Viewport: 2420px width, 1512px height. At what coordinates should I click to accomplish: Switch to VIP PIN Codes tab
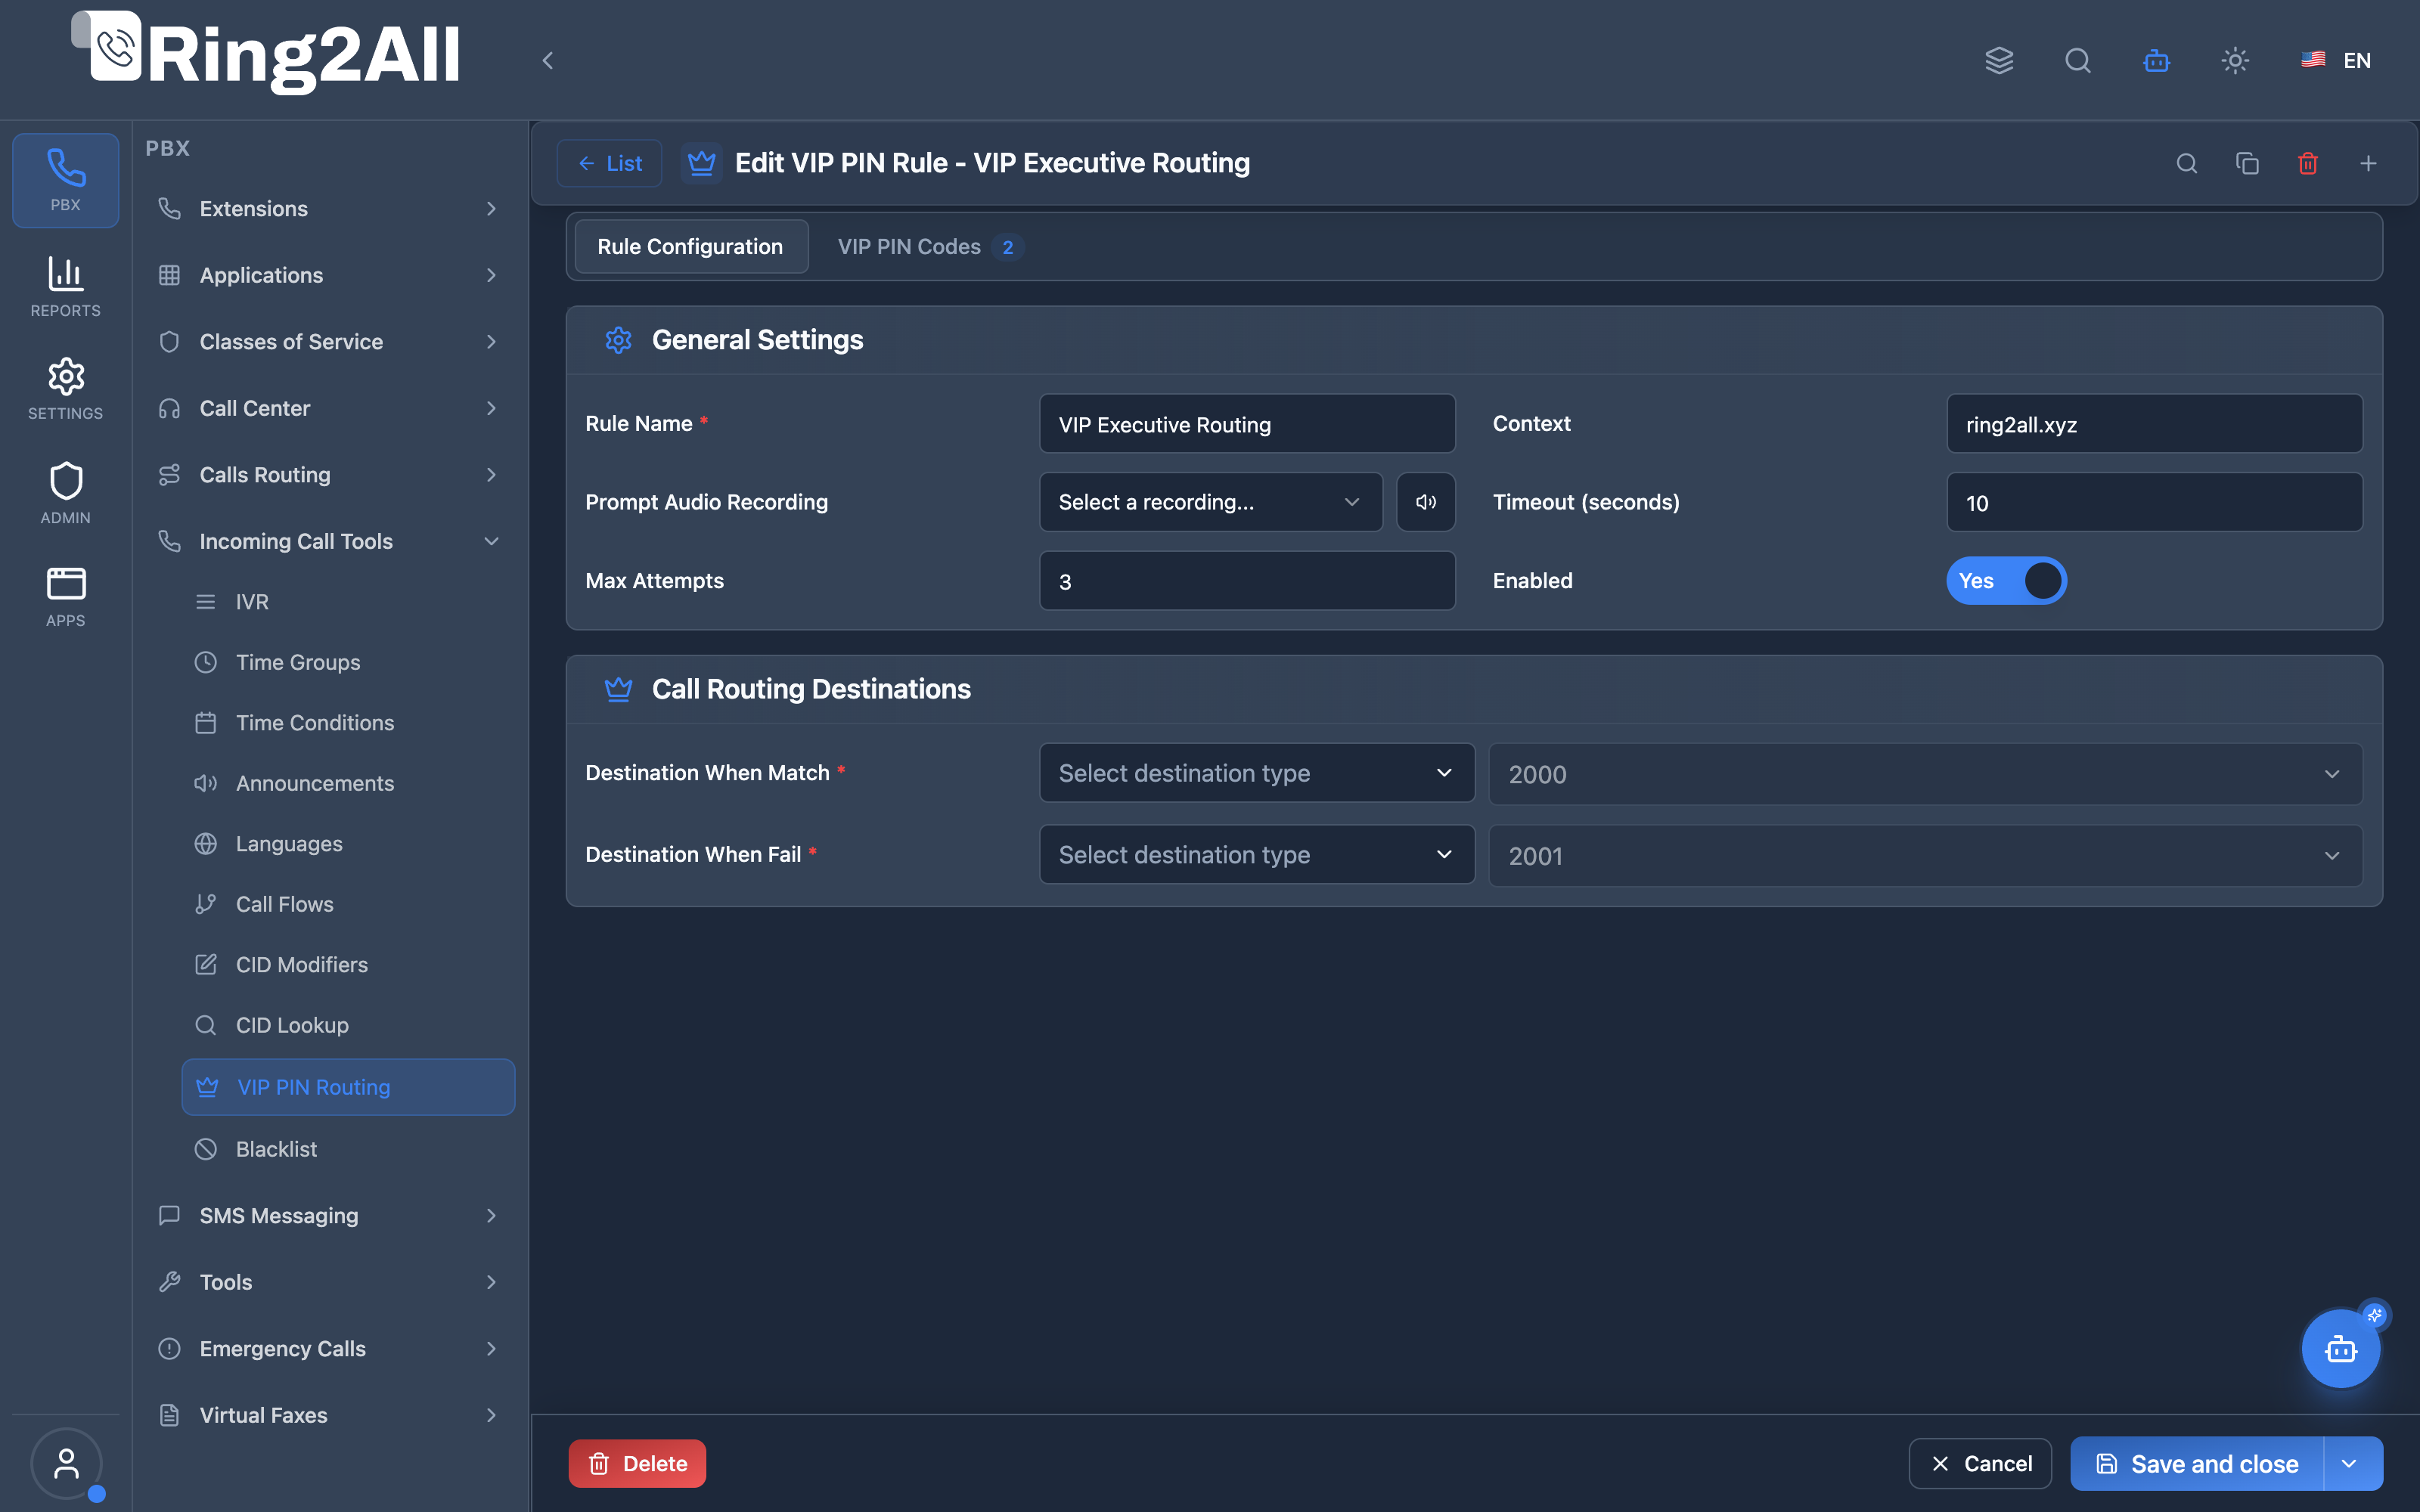931,247
